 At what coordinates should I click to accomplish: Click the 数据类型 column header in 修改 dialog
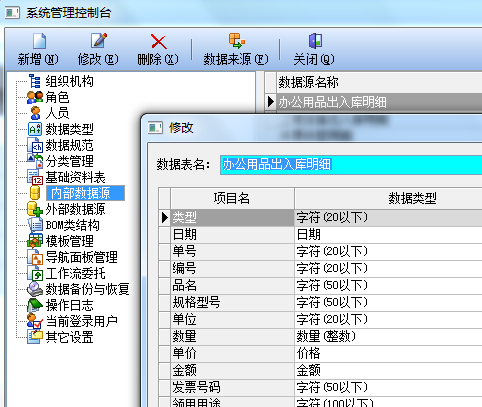pos(389,198)
